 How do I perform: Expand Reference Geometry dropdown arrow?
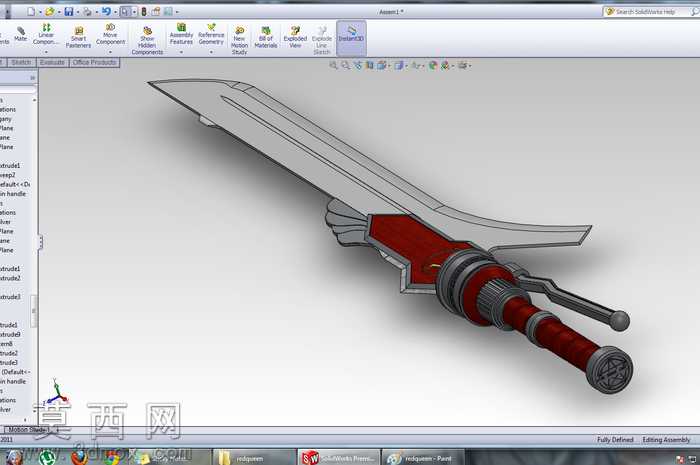point(211,52)
